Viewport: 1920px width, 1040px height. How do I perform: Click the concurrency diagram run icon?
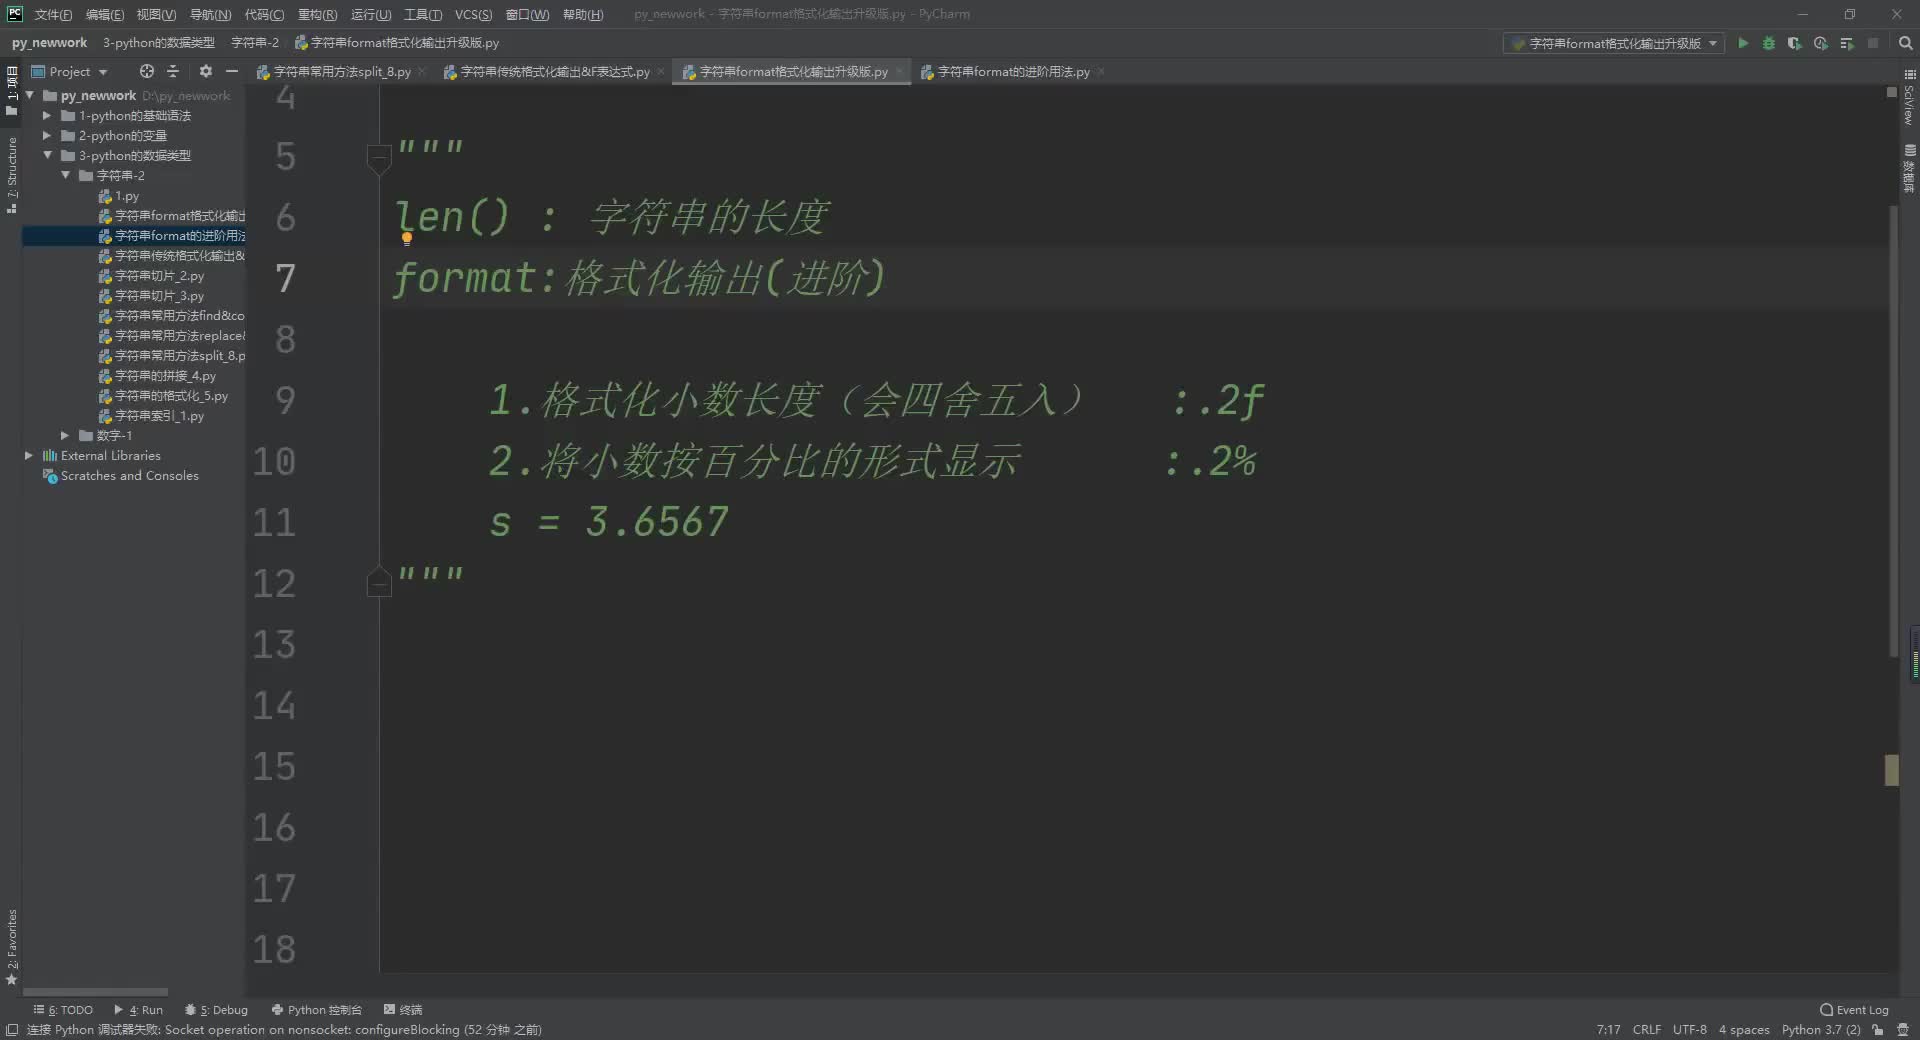[1846, 43]
